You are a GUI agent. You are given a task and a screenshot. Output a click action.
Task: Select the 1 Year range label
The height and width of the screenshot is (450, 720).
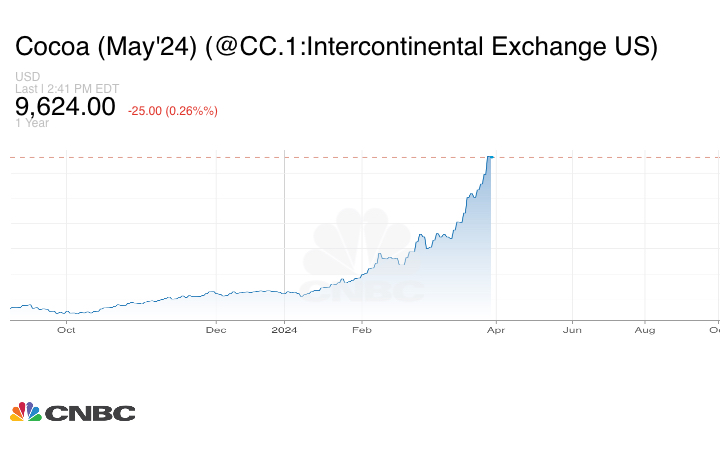pos(32,124)
